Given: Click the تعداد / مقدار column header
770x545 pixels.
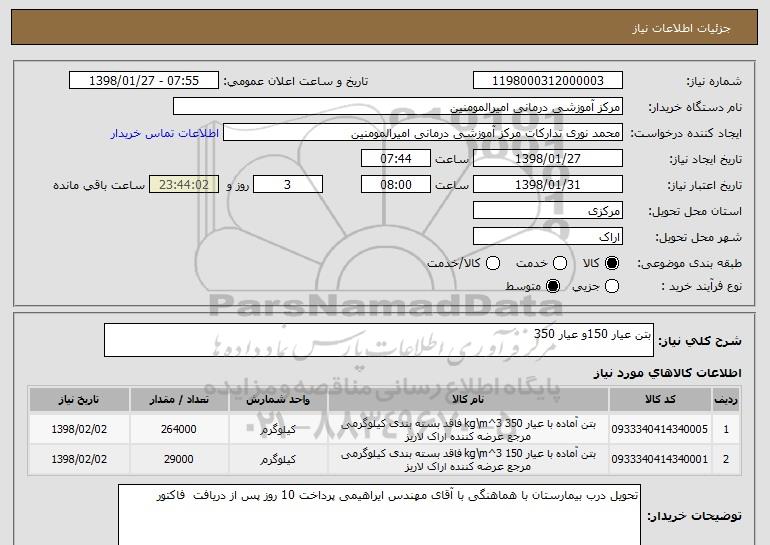Looking at the screenshot, I should click(179, 399).
